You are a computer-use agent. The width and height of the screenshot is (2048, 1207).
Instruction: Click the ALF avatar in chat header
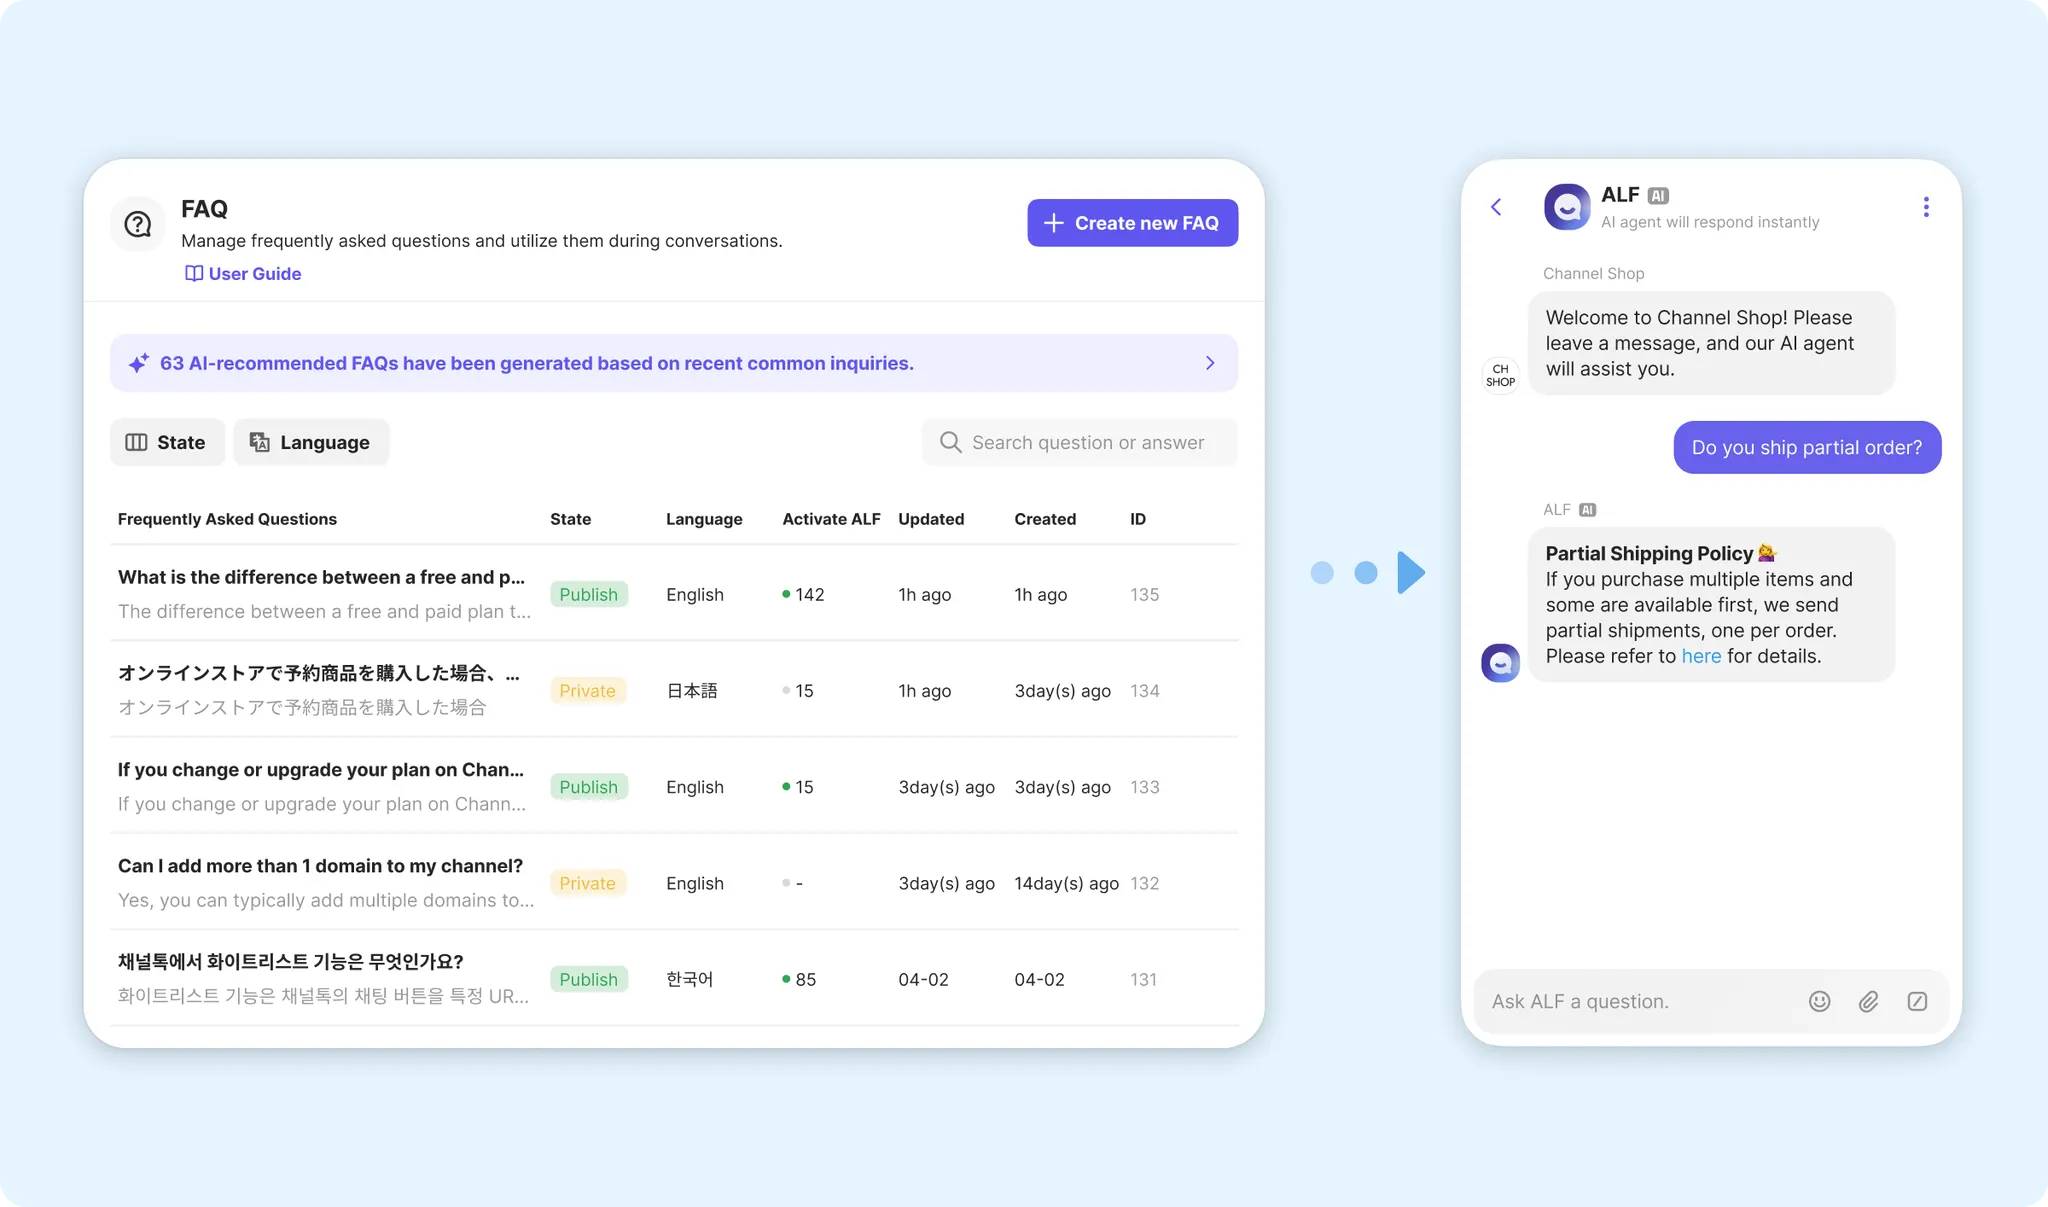[1566, 207]
